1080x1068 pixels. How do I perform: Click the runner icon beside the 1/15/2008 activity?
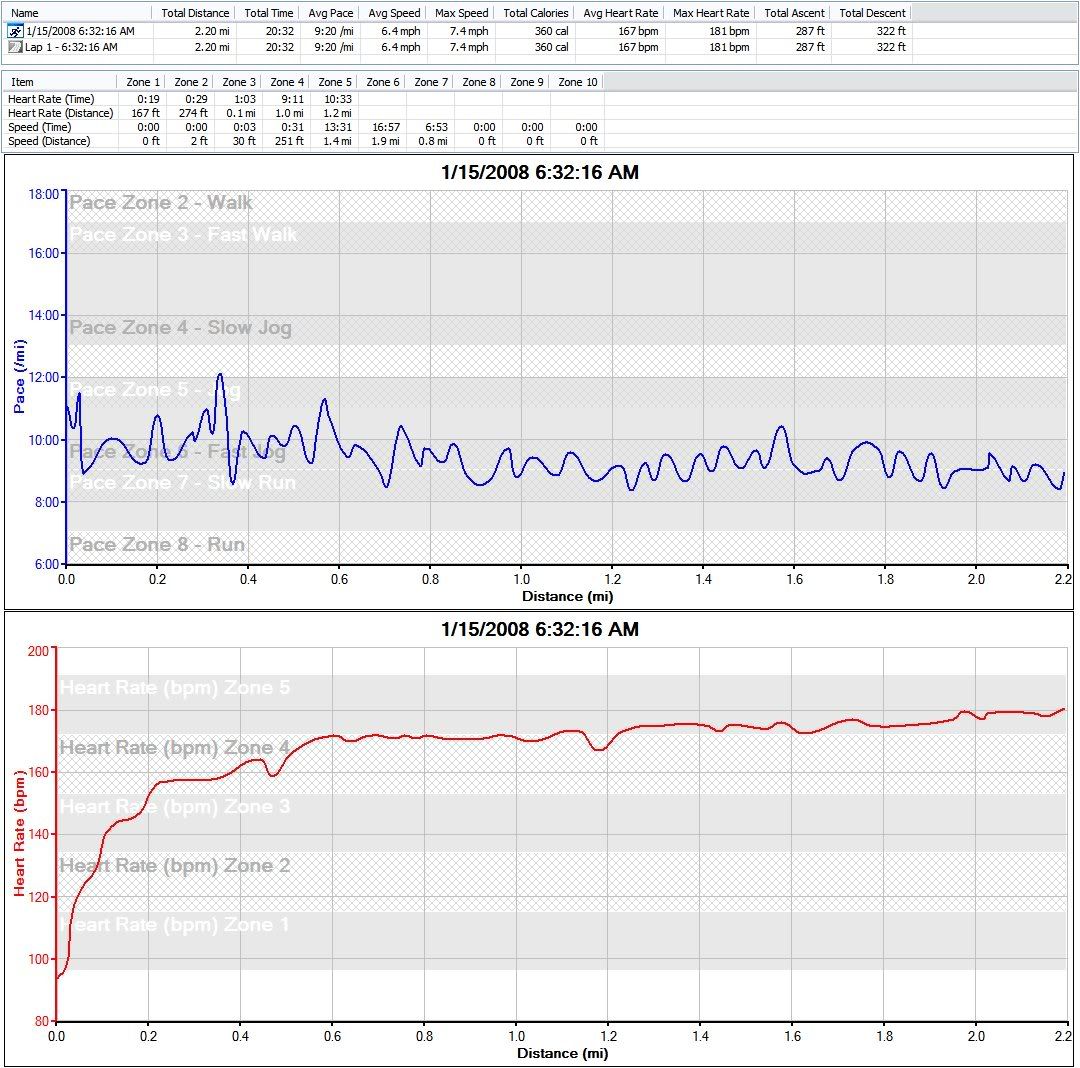point(15,31)
